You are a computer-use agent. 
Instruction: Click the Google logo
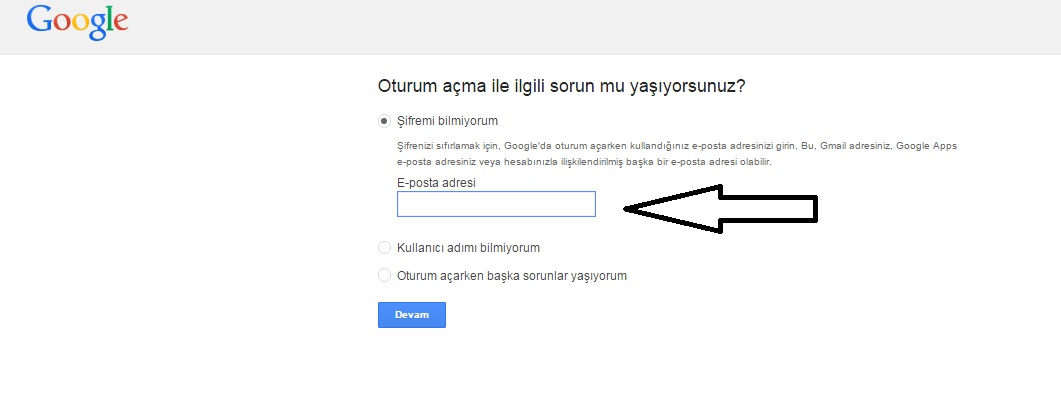coord(77,22)
